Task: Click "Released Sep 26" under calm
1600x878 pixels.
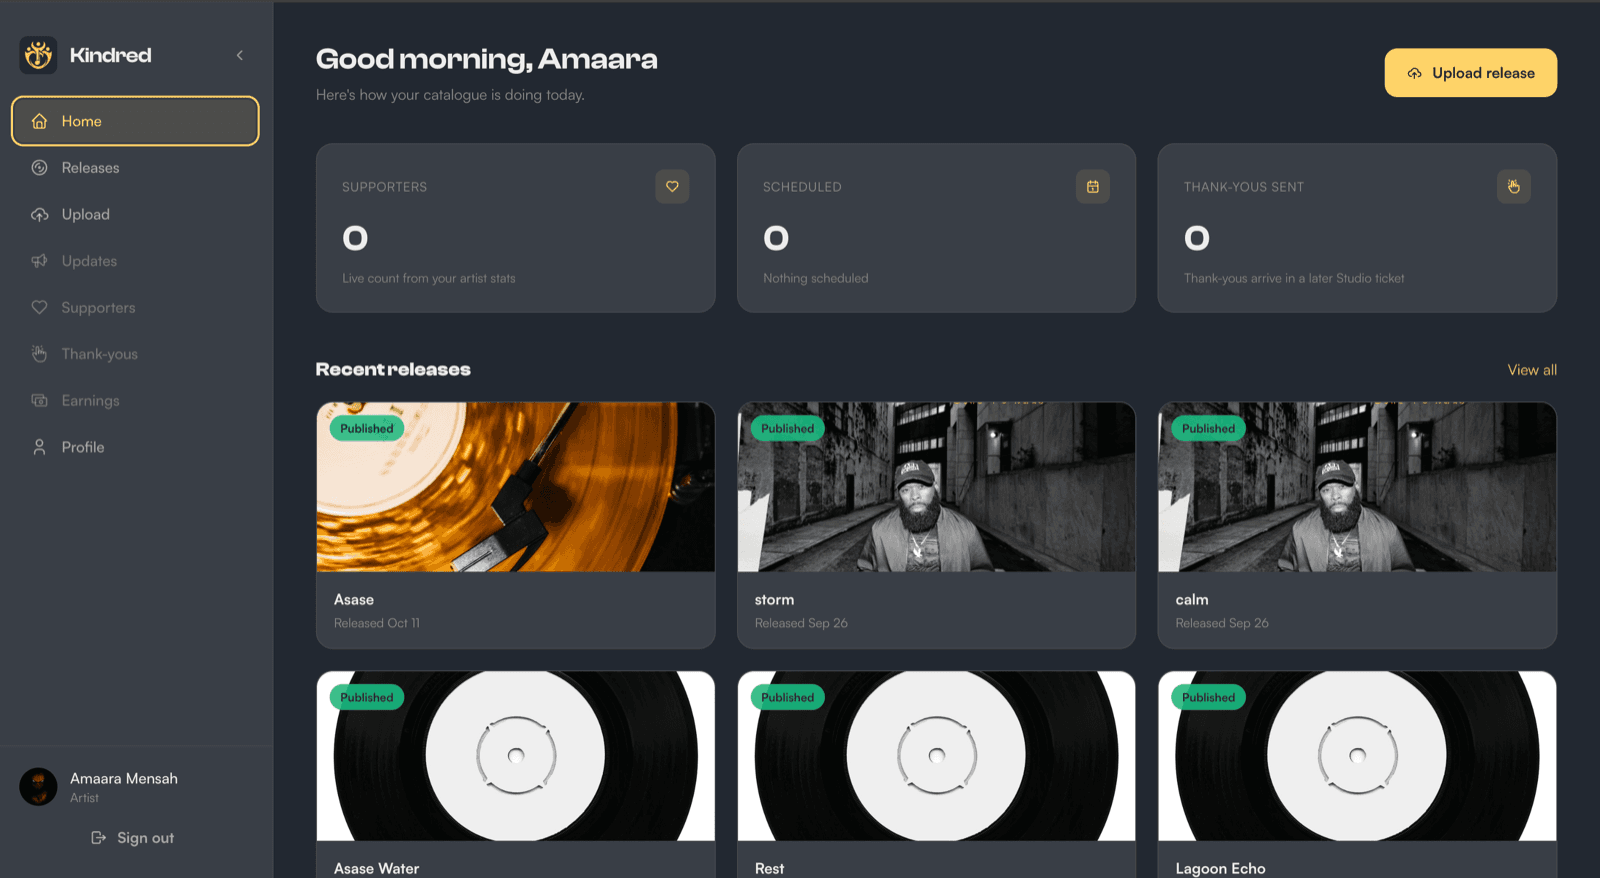Action: 1222,623
